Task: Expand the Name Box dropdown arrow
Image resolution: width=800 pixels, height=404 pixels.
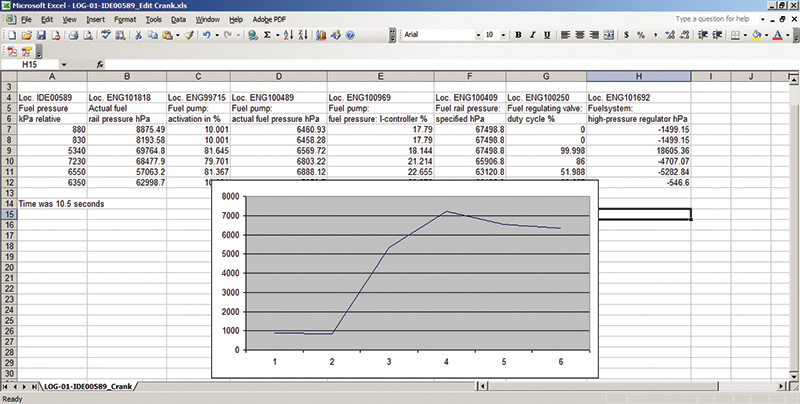Action: click(64, 65)
